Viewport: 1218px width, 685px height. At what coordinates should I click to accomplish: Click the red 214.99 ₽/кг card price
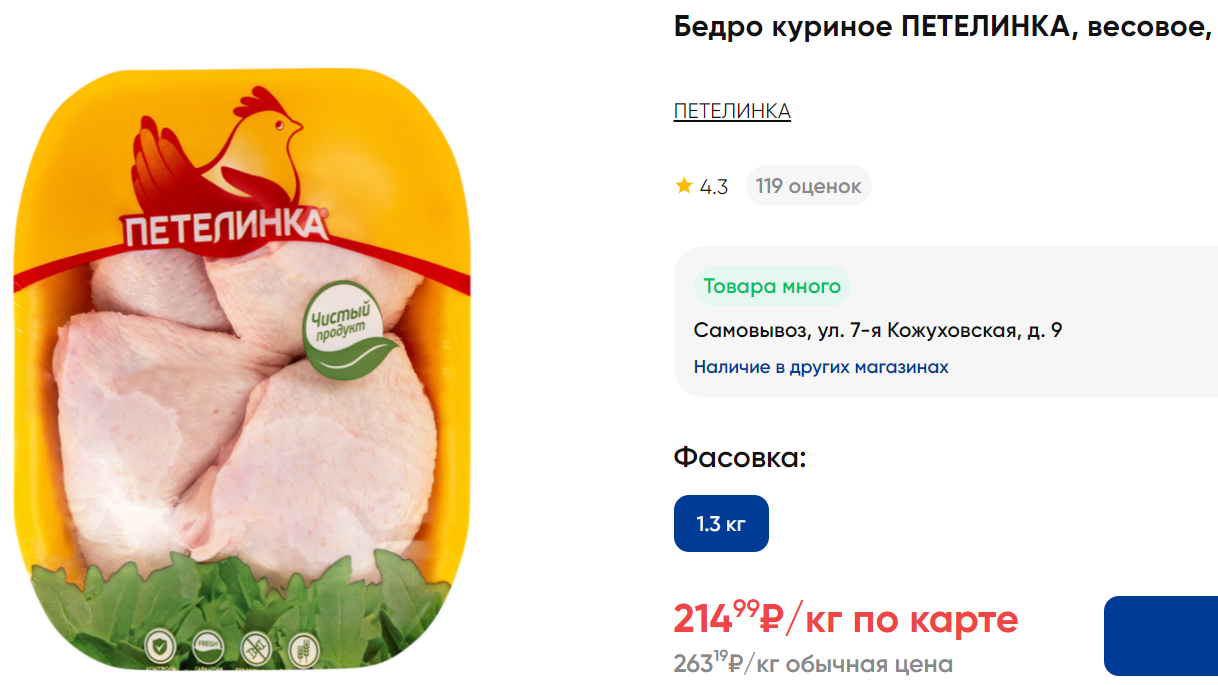(846, 617)
